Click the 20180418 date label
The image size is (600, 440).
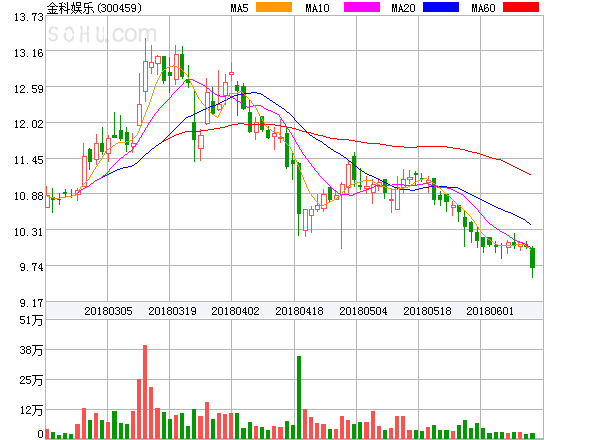click(x=299, y=311)
